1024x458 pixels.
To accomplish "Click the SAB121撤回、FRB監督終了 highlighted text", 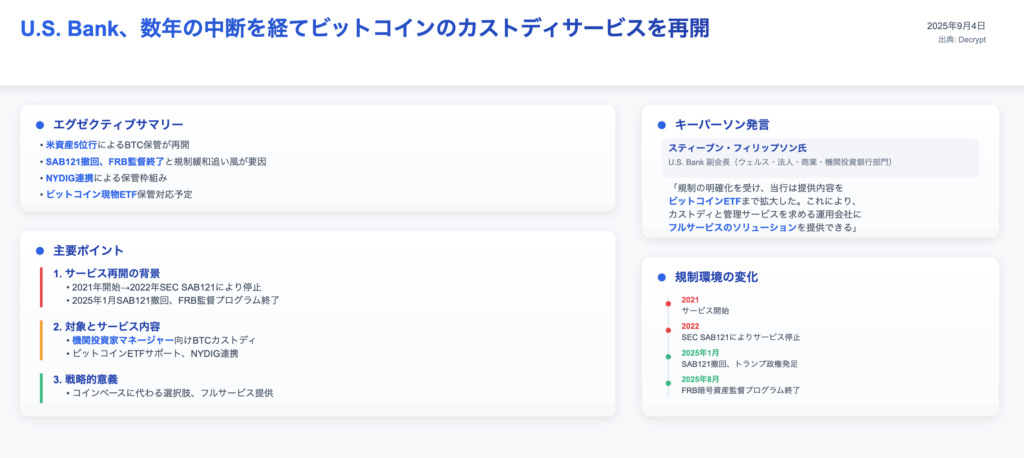I will coord(105,161).
